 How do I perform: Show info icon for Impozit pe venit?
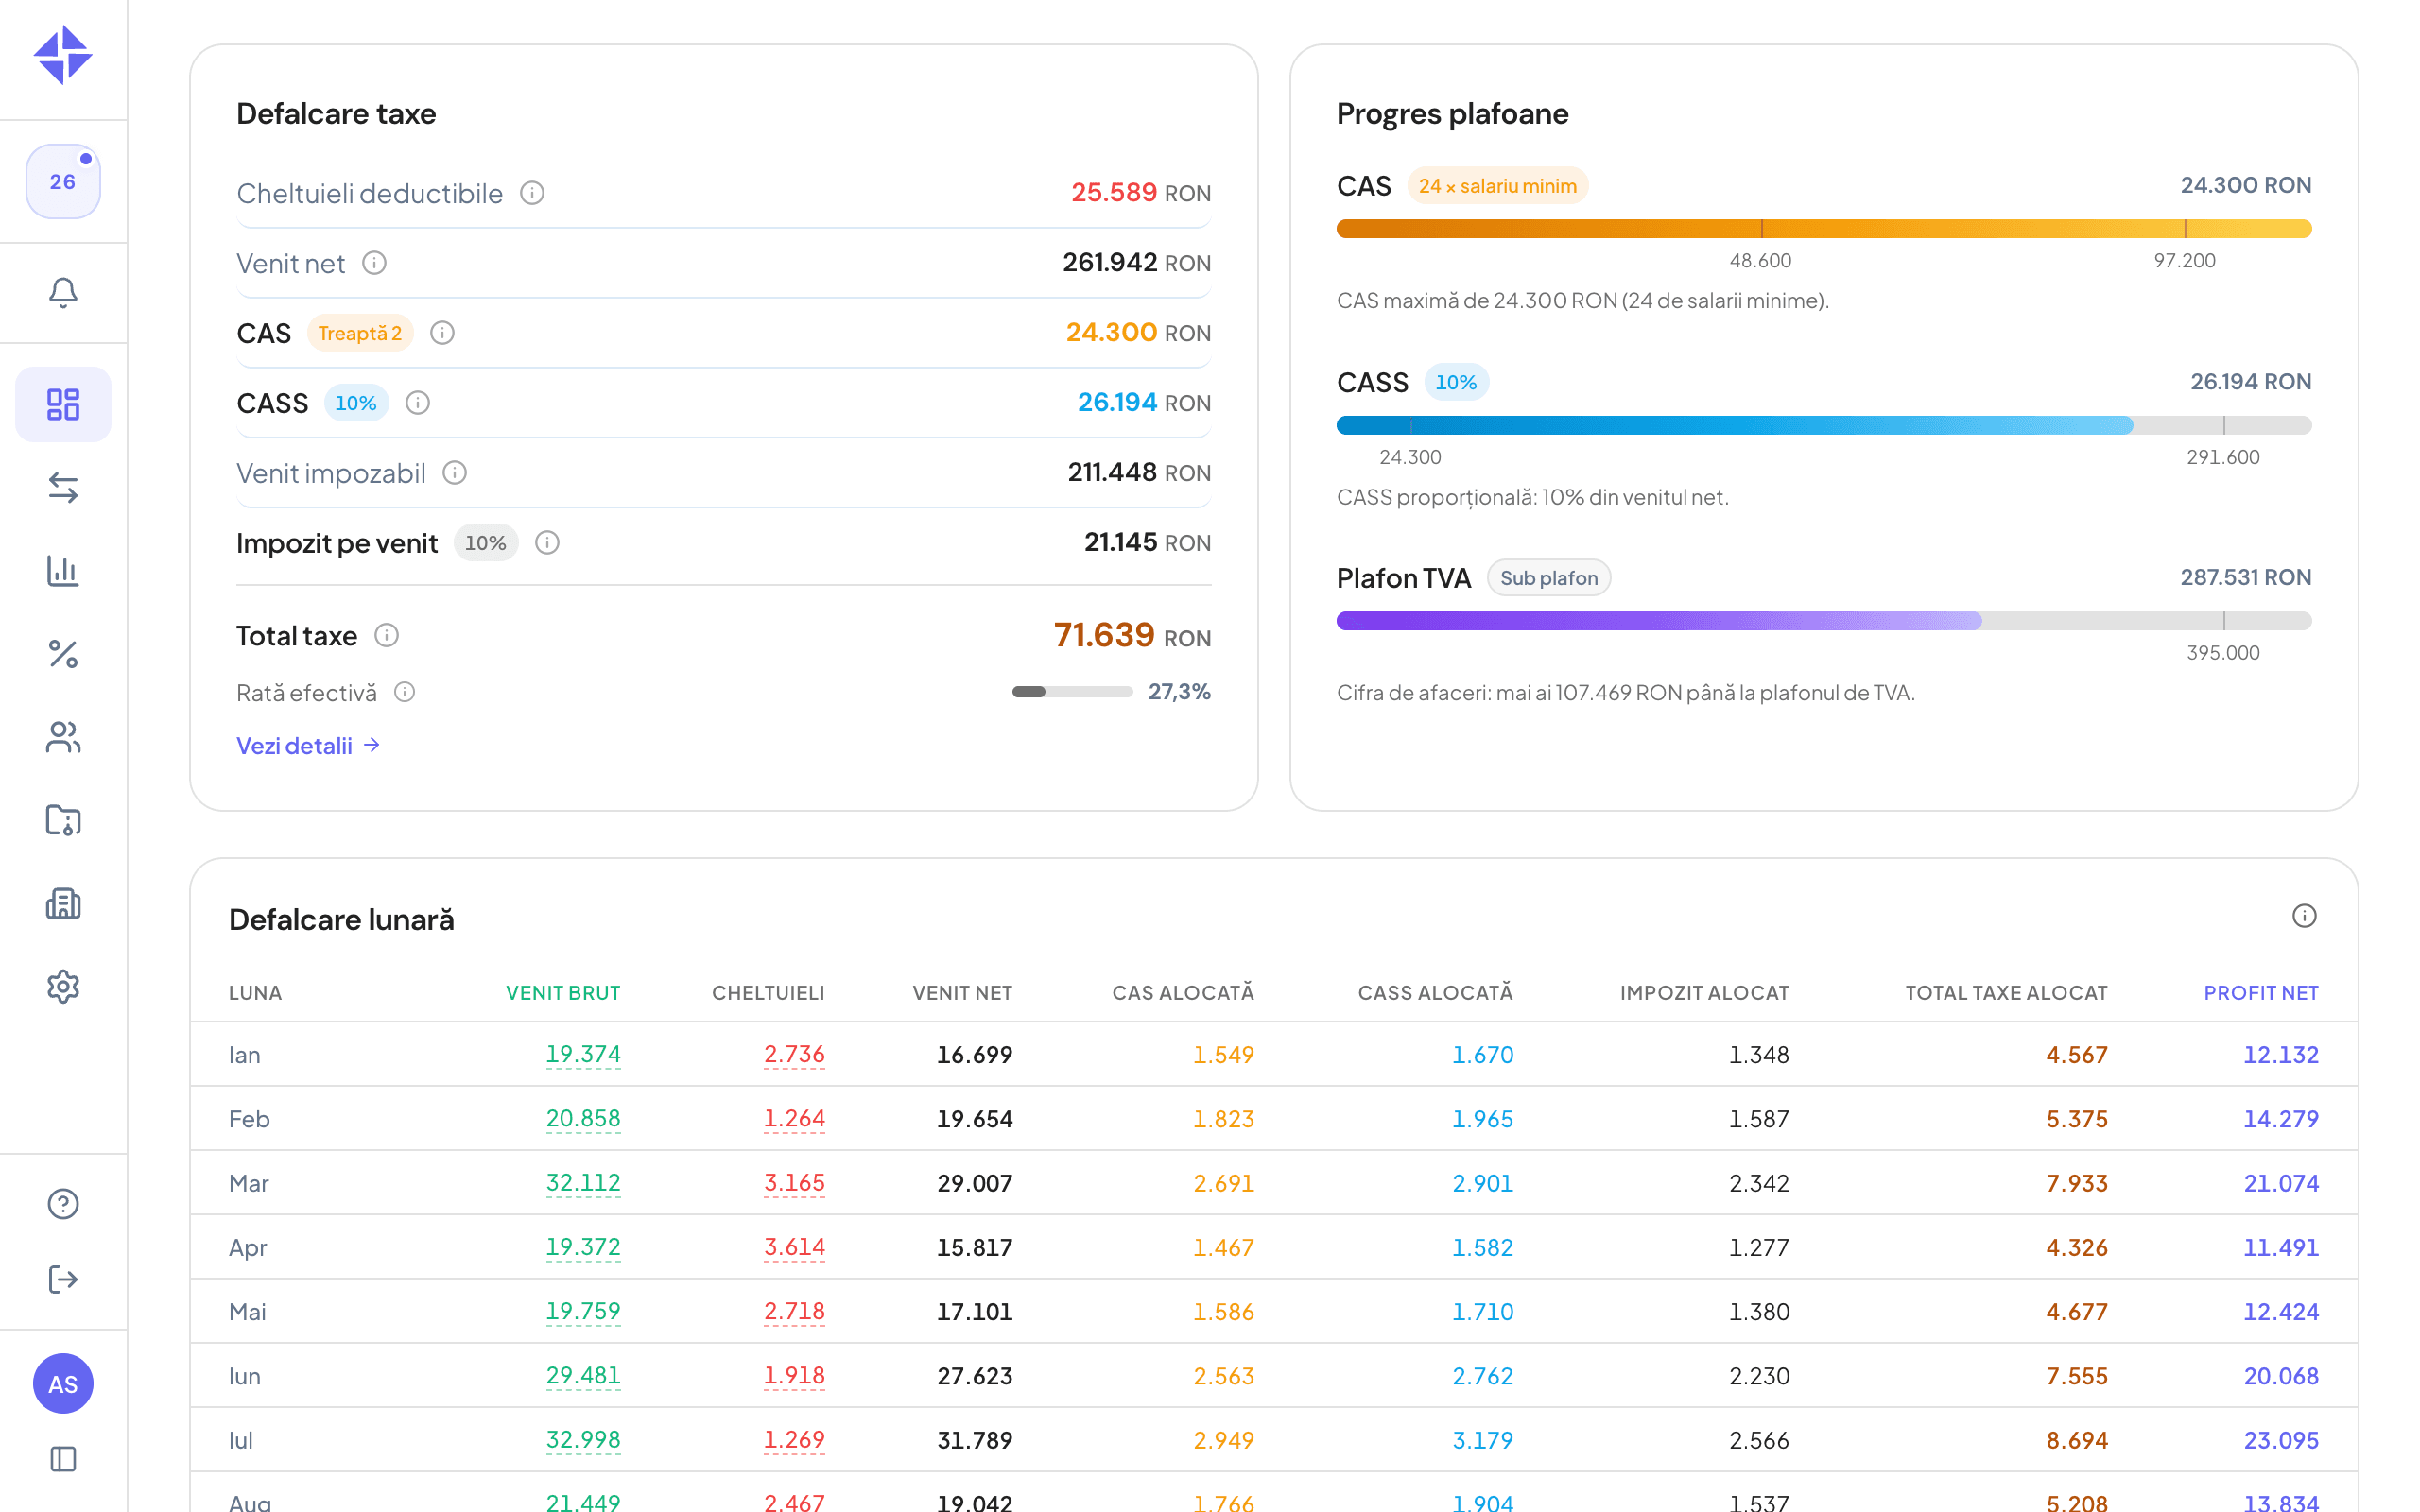coord(547,543)
